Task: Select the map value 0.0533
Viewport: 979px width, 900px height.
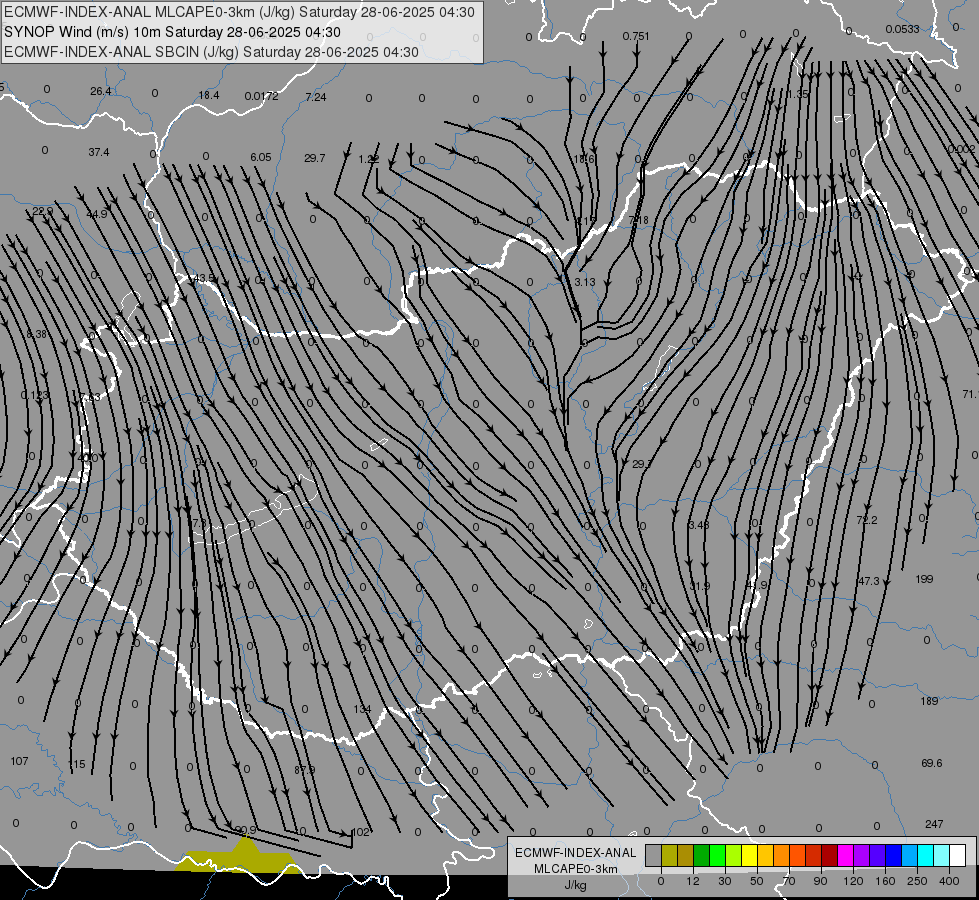Action: click(902, 29)
